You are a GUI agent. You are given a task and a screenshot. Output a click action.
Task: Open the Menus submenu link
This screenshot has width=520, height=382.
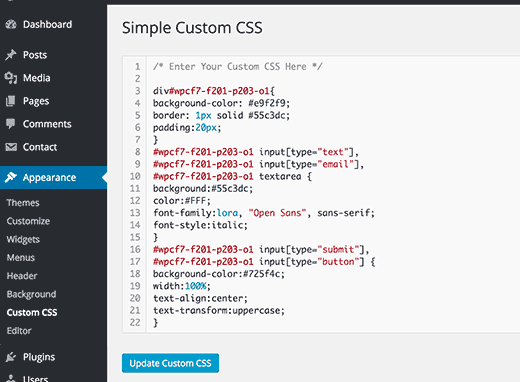[21, 258]
